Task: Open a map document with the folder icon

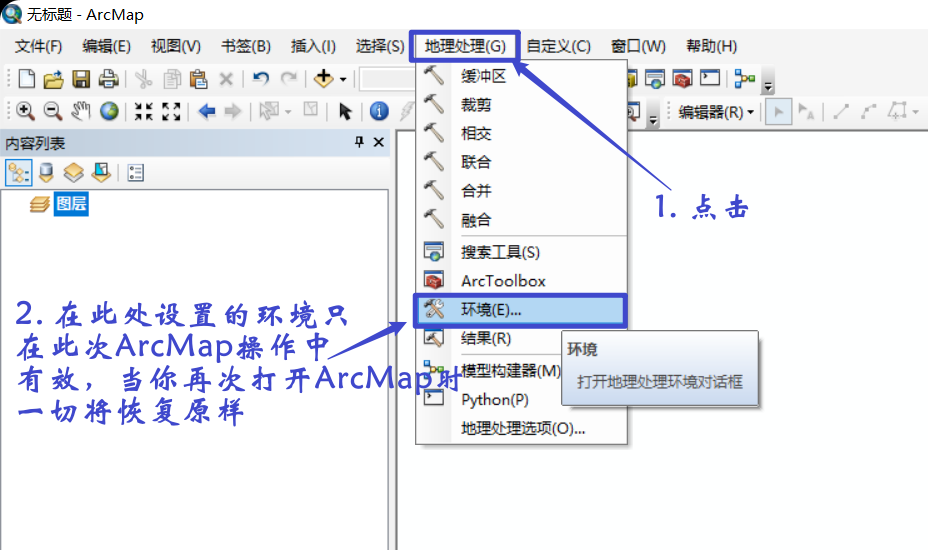Action: click(53, 79)
